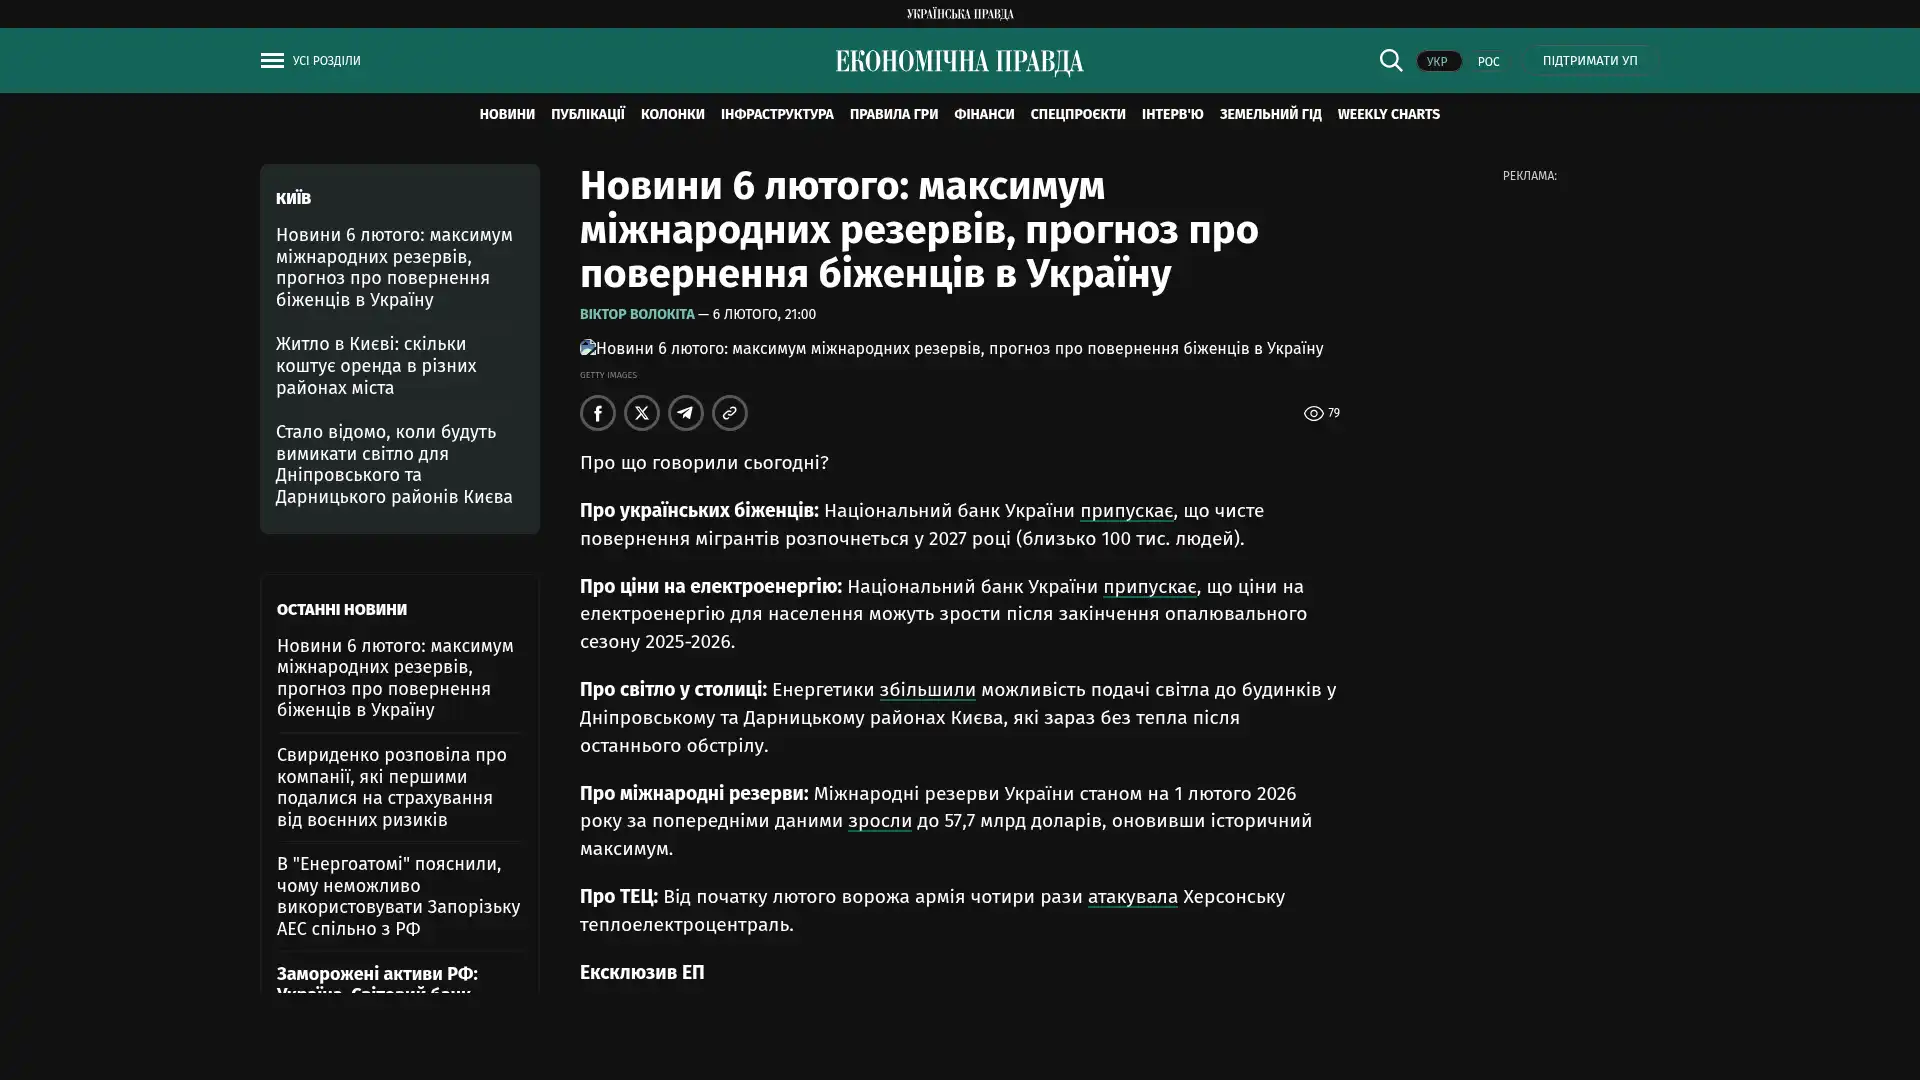The width and height of the screenshot is (1920, 1080).
Task: Open the Новини menu section
Action: 506,114
